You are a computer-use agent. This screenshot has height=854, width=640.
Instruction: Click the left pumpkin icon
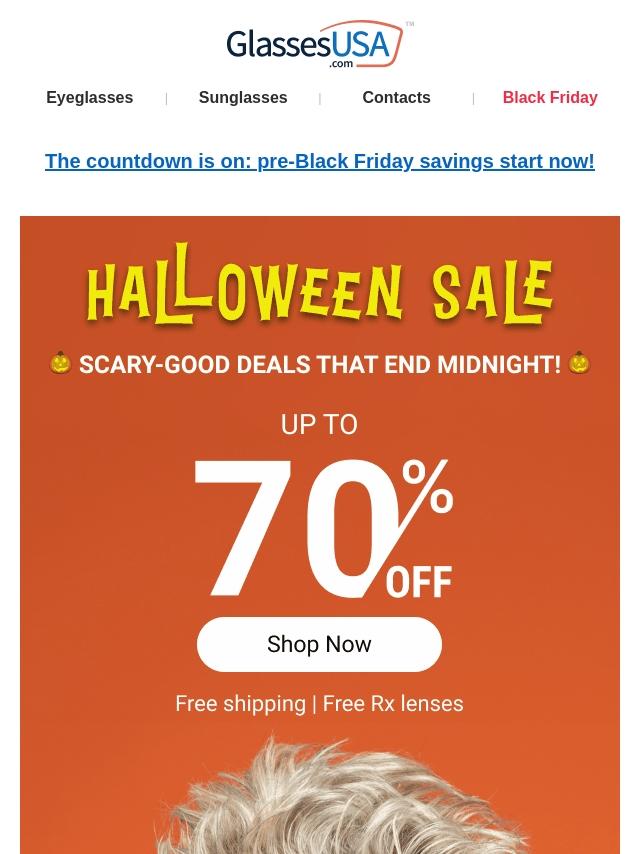[61, 362]
